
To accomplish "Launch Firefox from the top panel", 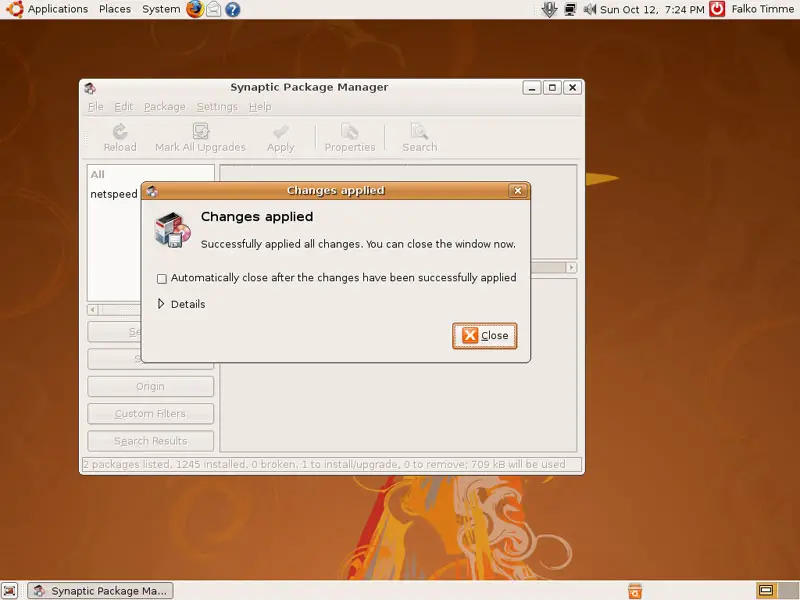I will pyautogui.click(x=195, y=9).
